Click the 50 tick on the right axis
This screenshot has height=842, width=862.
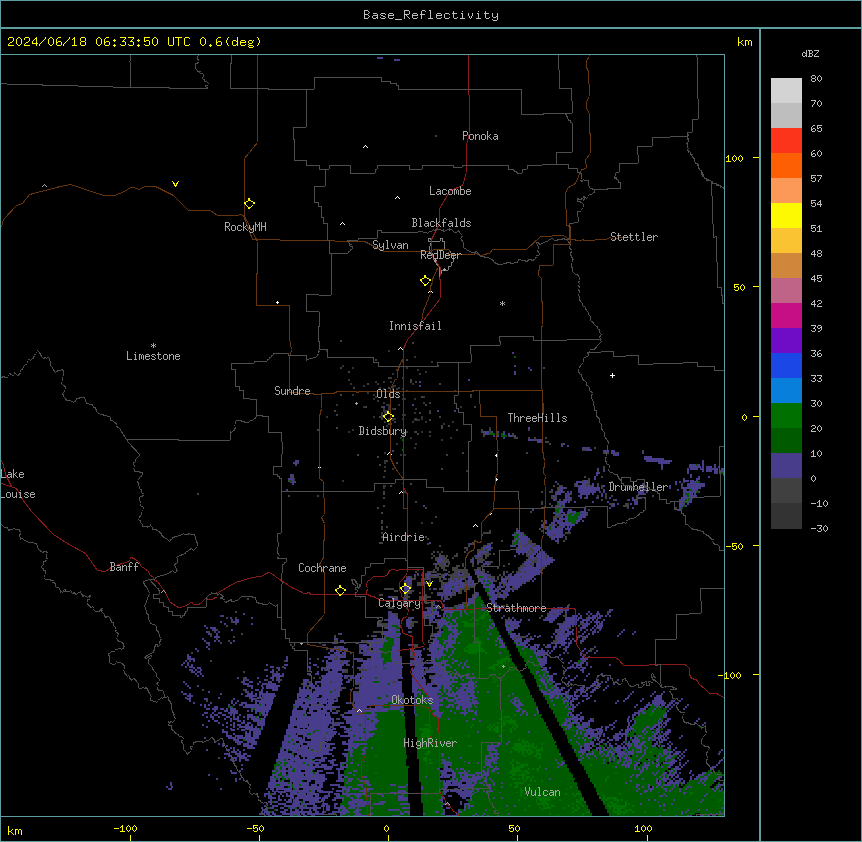739,287
